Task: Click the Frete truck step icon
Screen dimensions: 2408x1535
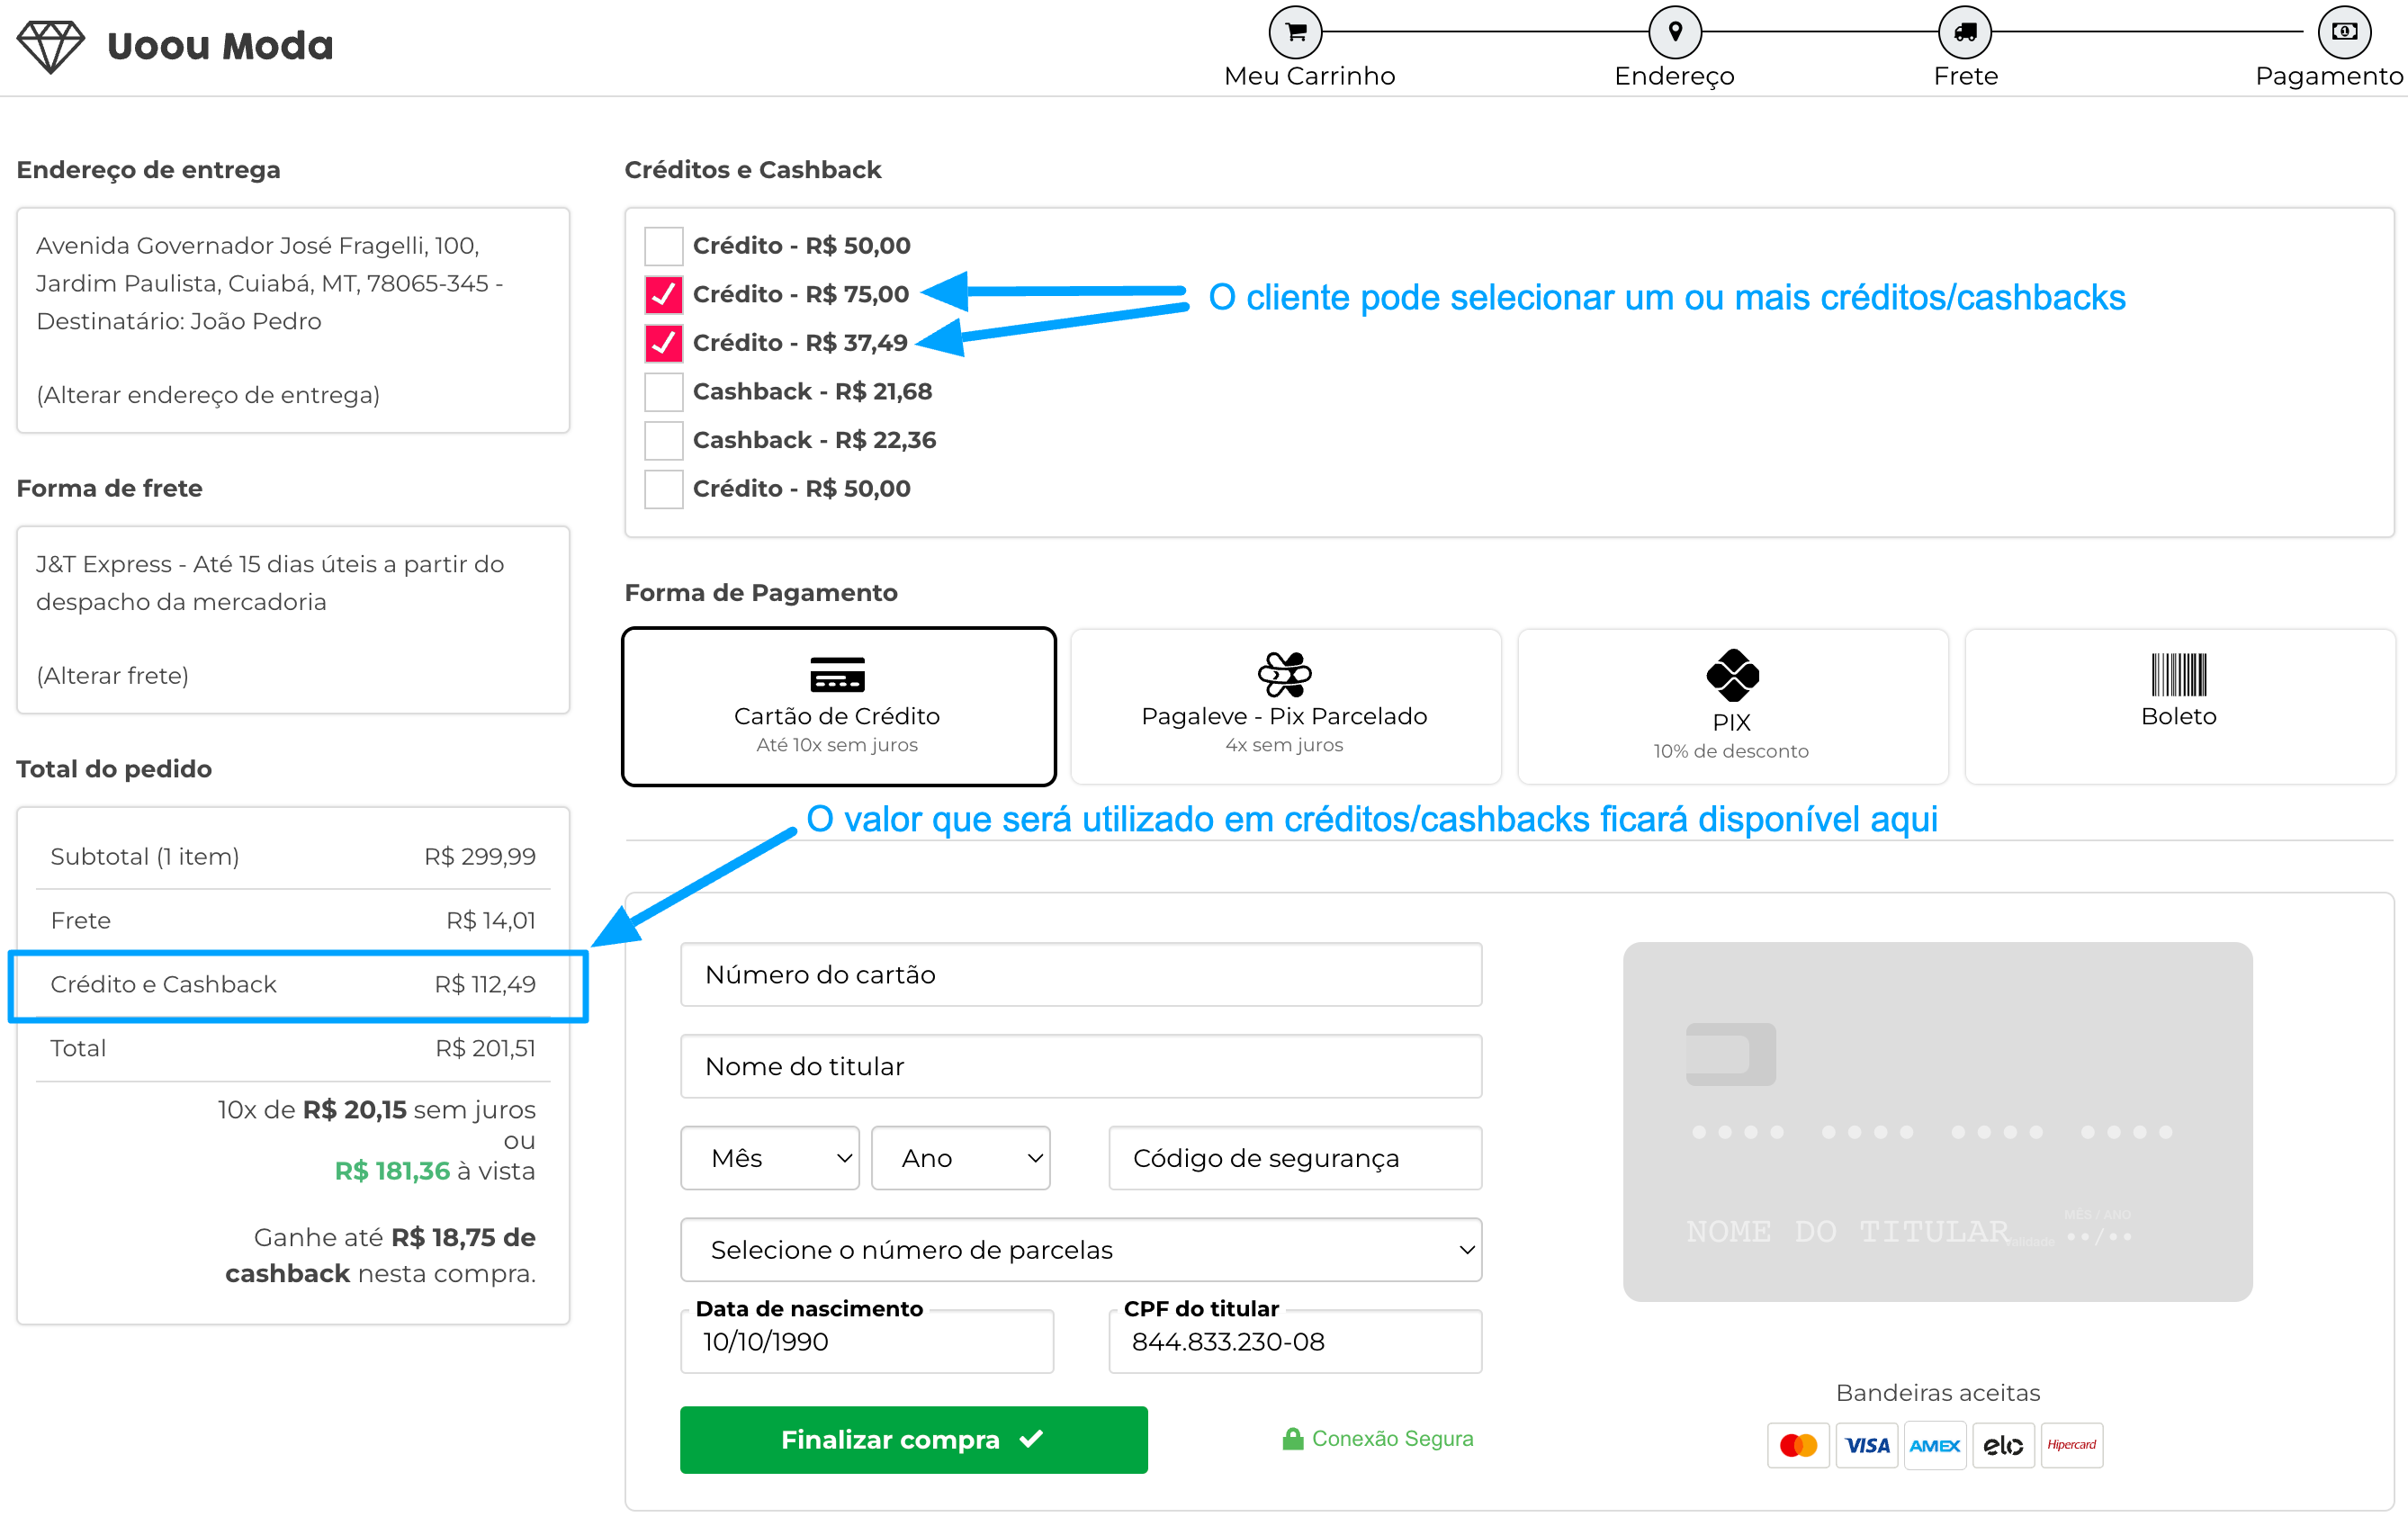Action: click(x=1964, y=32)
